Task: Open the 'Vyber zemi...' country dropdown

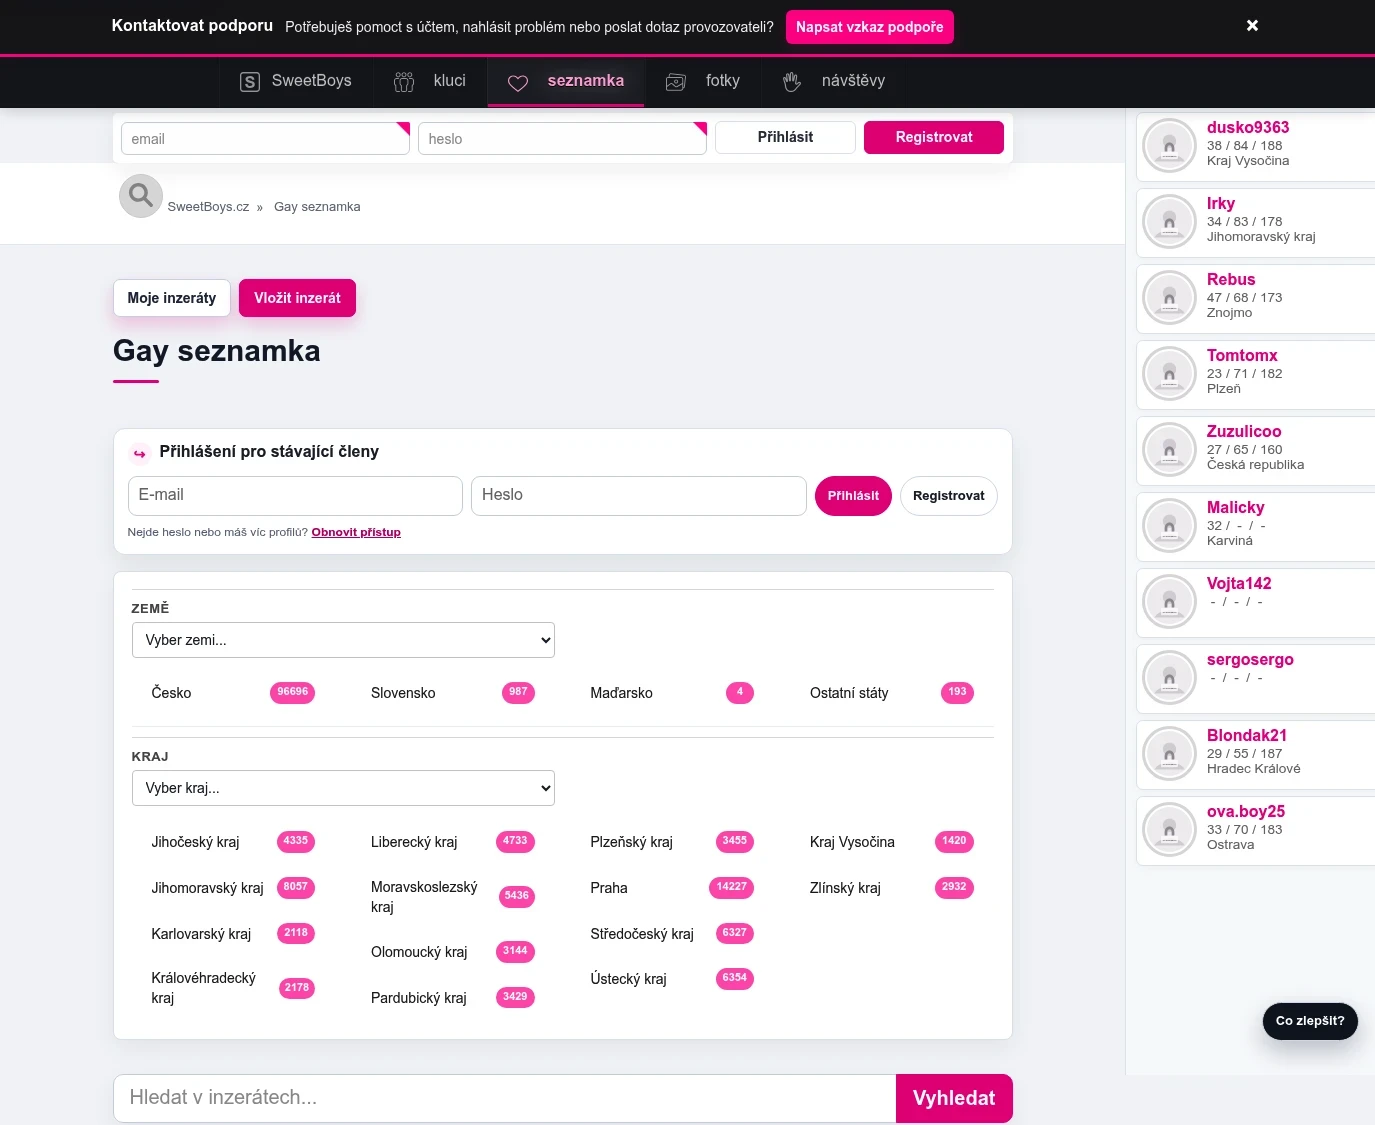Action: (343, 640)
